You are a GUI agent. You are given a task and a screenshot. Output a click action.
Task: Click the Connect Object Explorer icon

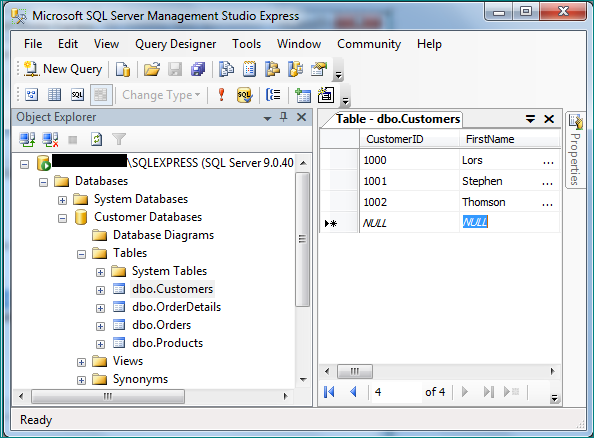(x=27, y=139)
